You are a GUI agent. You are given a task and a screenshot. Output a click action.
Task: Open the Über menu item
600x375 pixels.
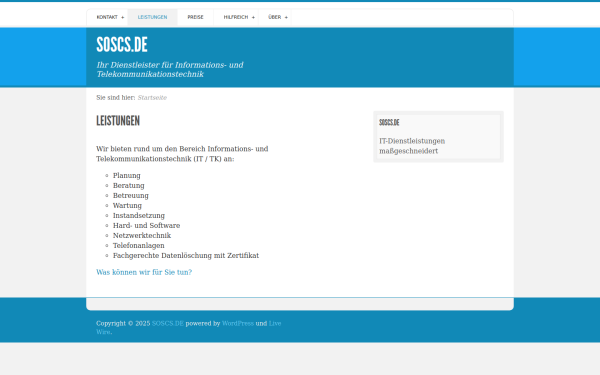coord(274,17)
